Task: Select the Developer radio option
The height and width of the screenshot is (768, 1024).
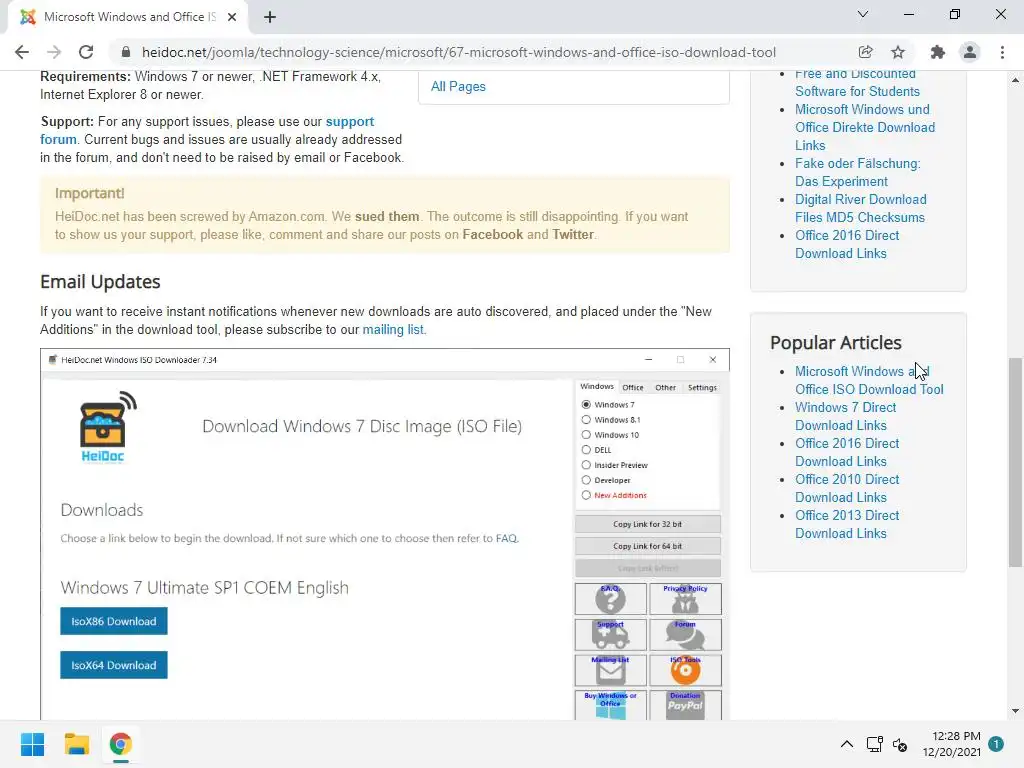Action: pos(586,480)
